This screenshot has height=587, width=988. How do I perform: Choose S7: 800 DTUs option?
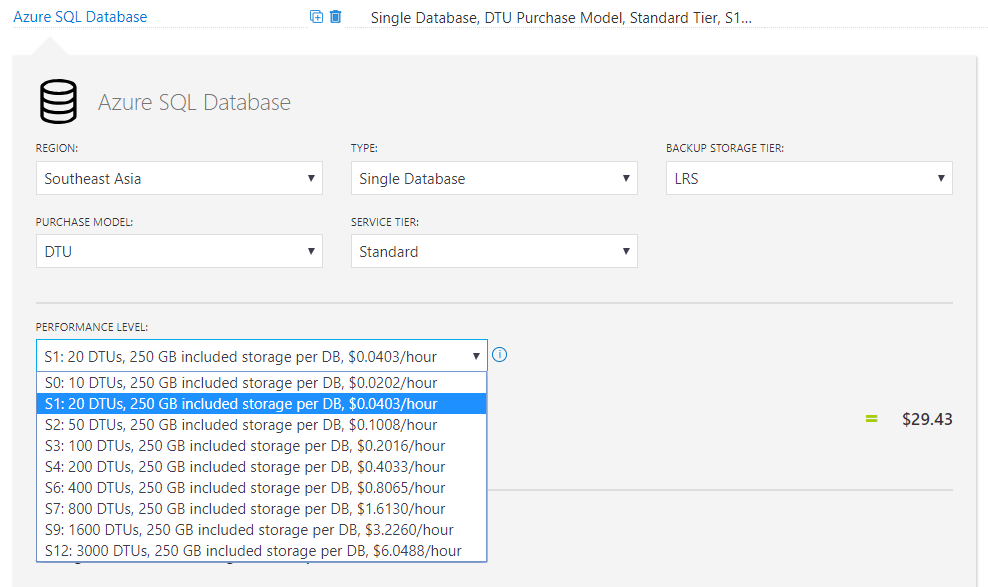click(261, 509)
